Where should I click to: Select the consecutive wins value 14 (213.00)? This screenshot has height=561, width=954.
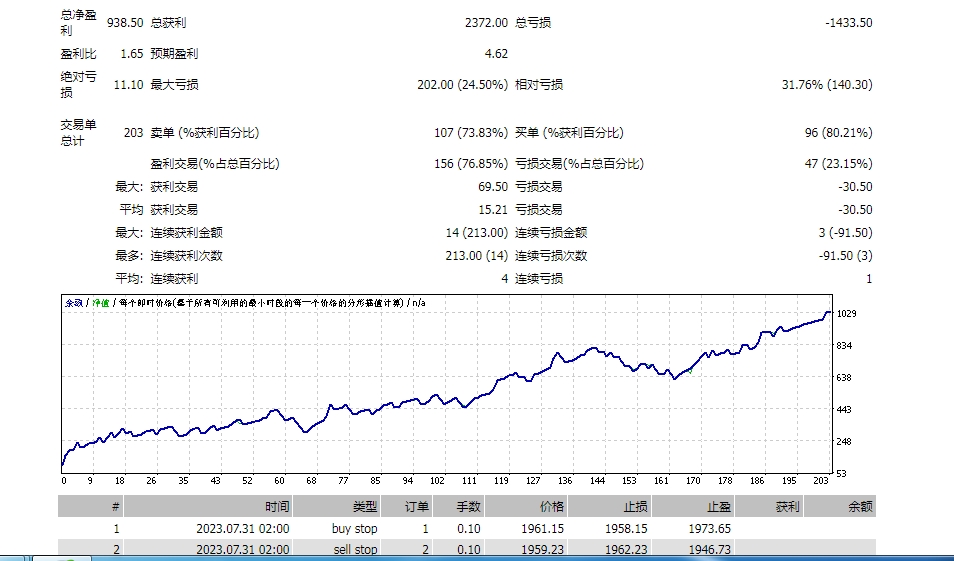click(476, 233)
